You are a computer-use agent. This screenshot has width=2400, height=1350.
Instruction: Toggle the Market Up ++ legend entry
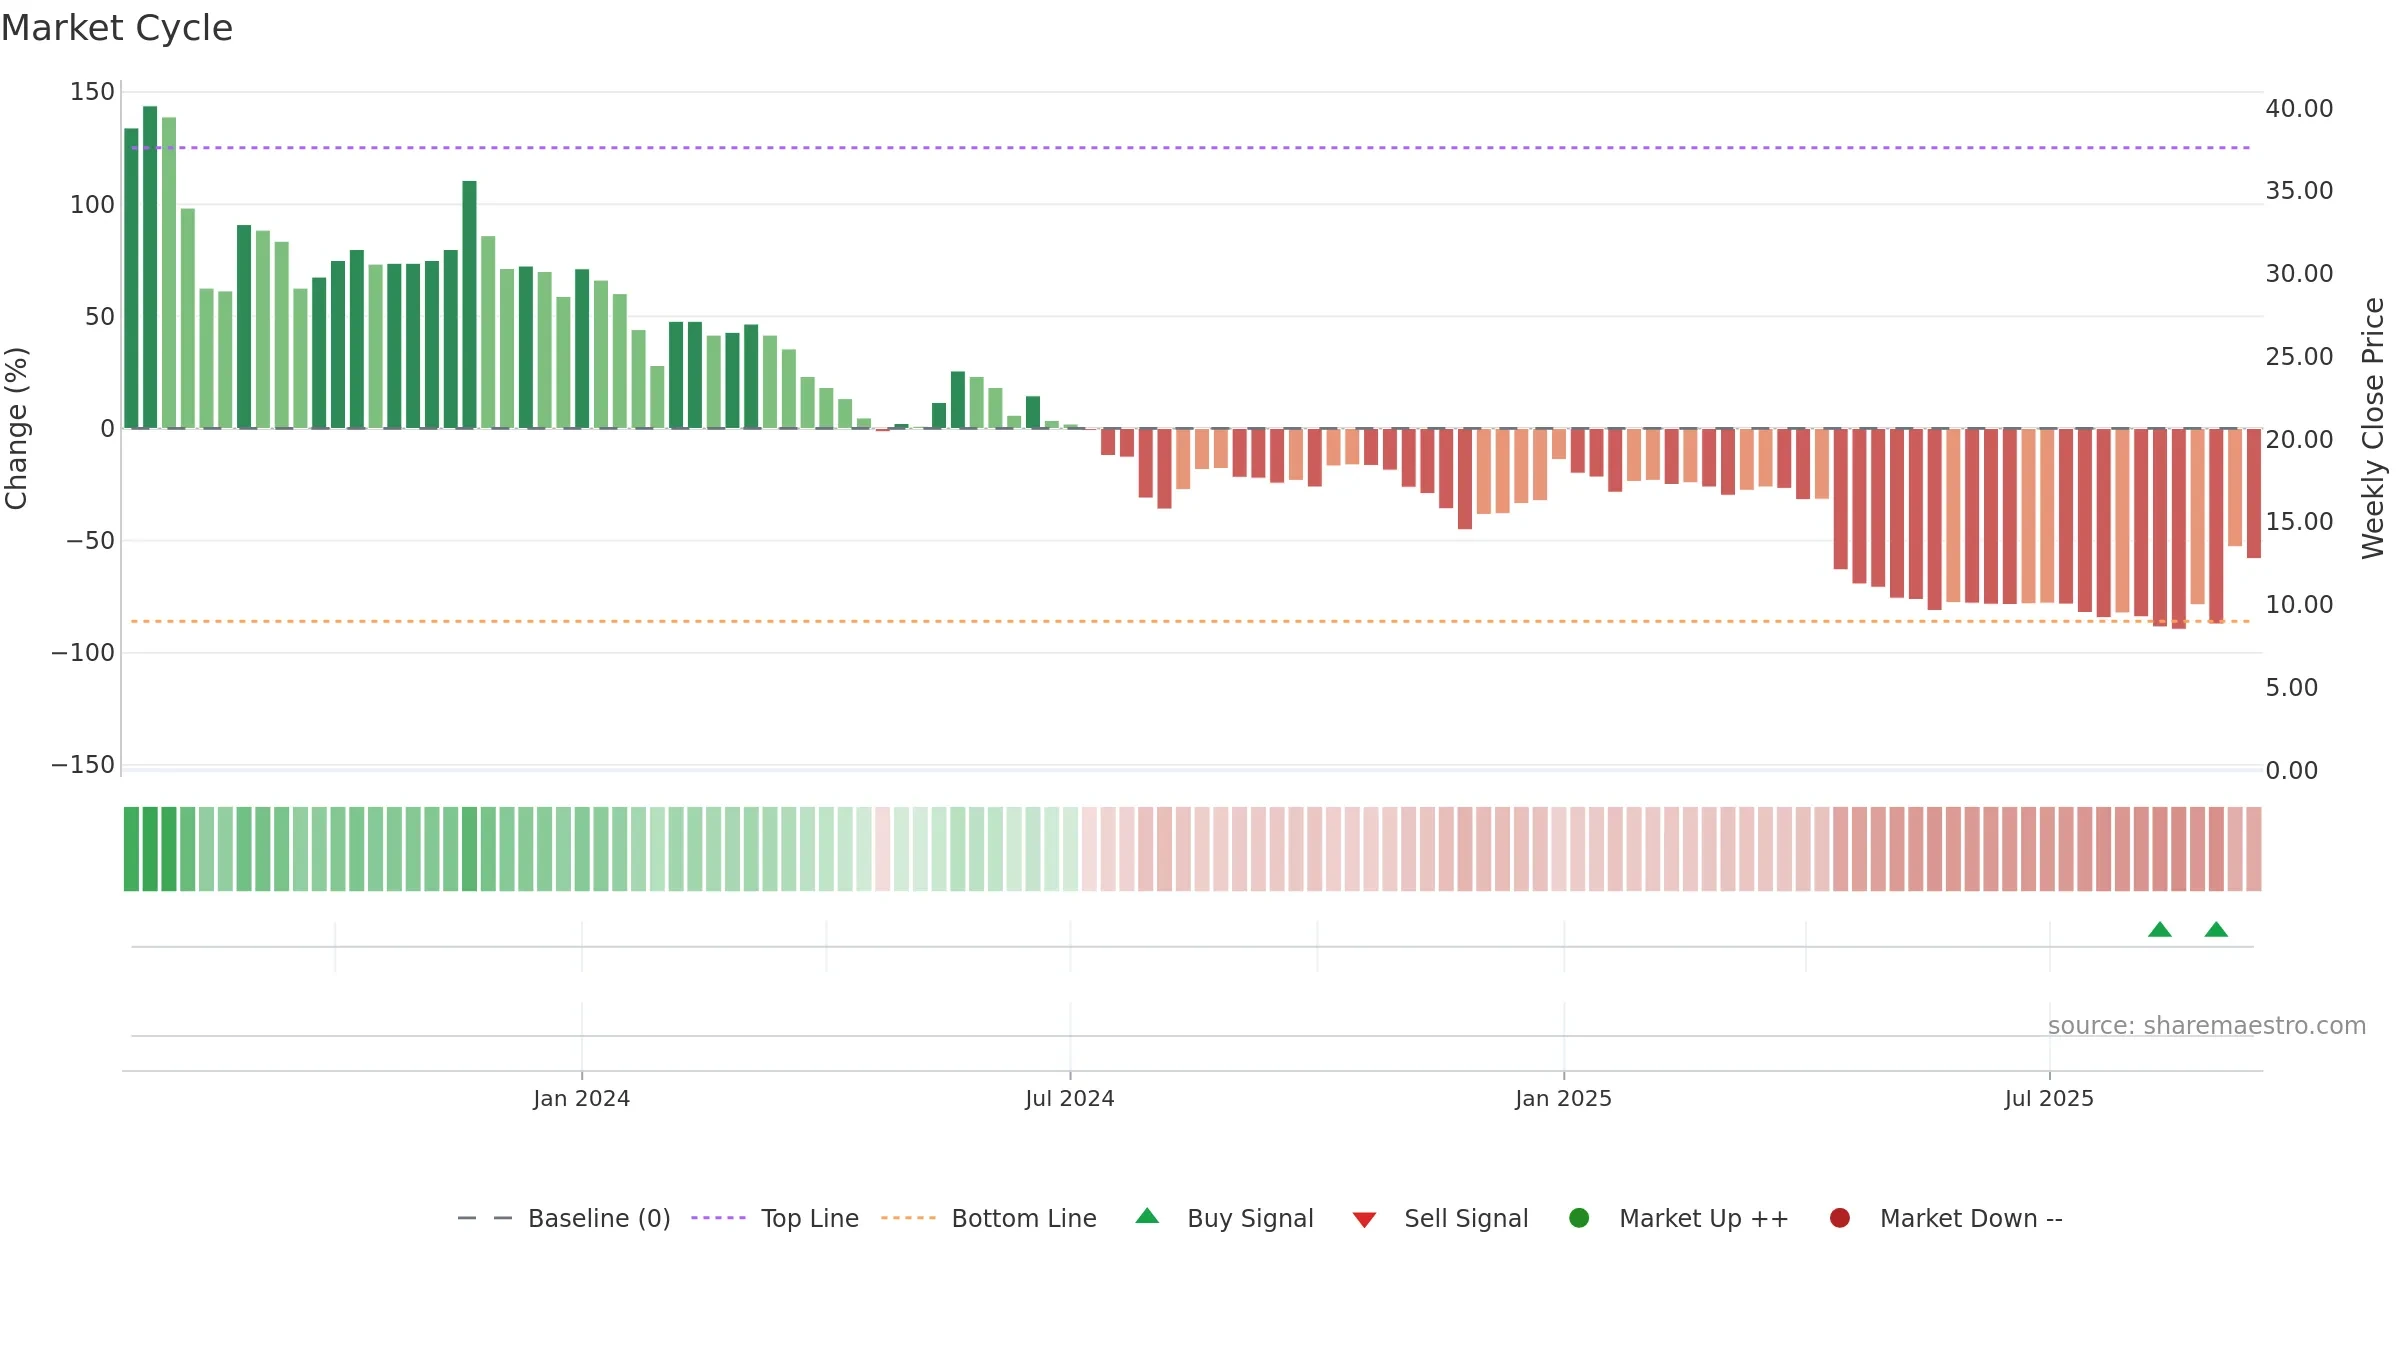[x=1679, y=1218]
